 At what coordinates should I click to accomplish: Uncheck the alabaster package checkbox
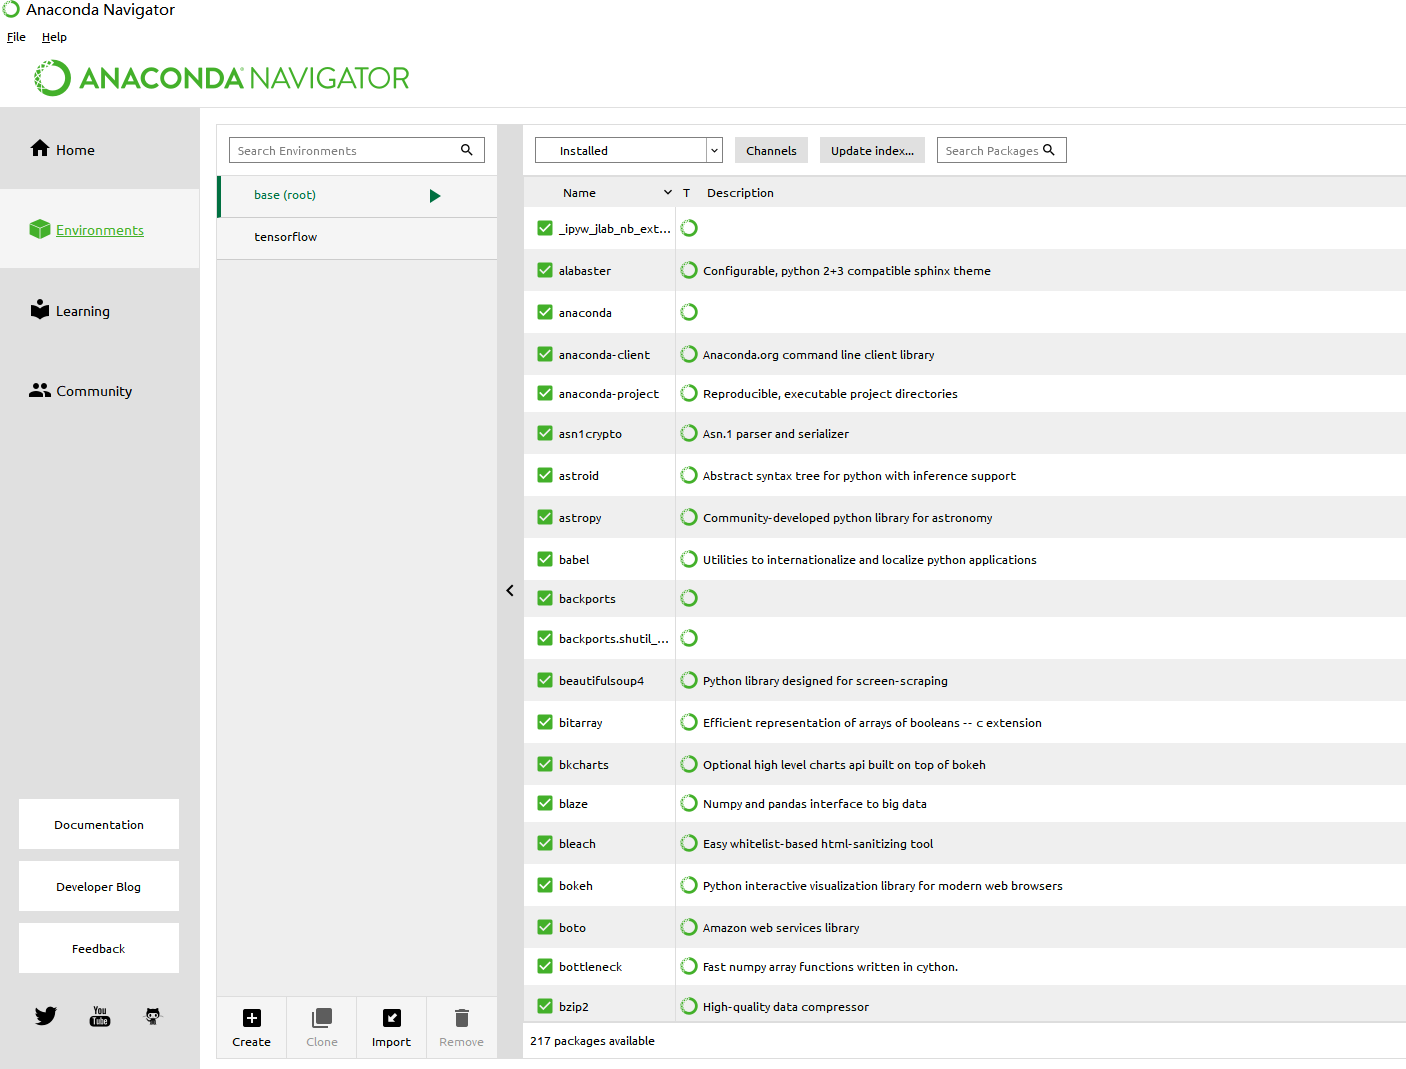pyautogui.click(x=545, y=270)
